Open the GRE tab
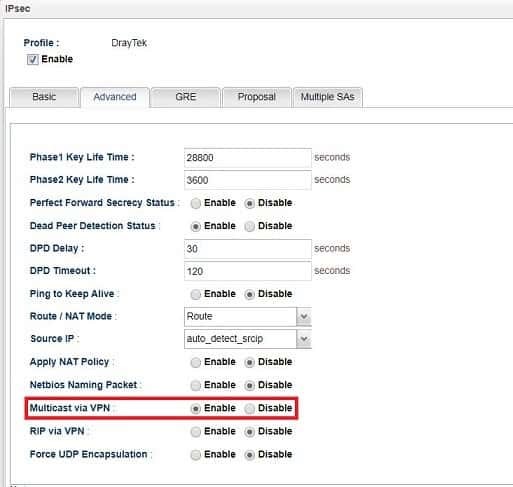513x487 pixels. [185, 97]
